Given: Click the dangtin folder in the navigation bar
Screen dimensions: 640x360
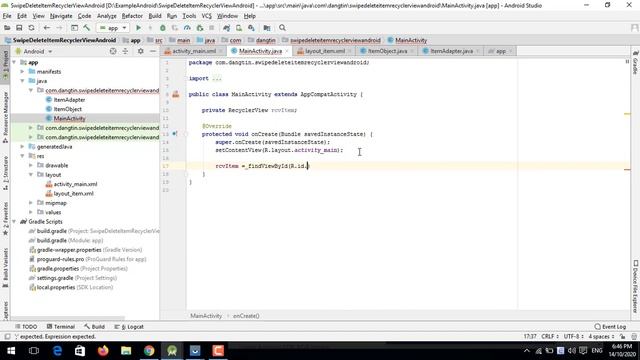Looking at the screenshot, I should pos(262,40).
